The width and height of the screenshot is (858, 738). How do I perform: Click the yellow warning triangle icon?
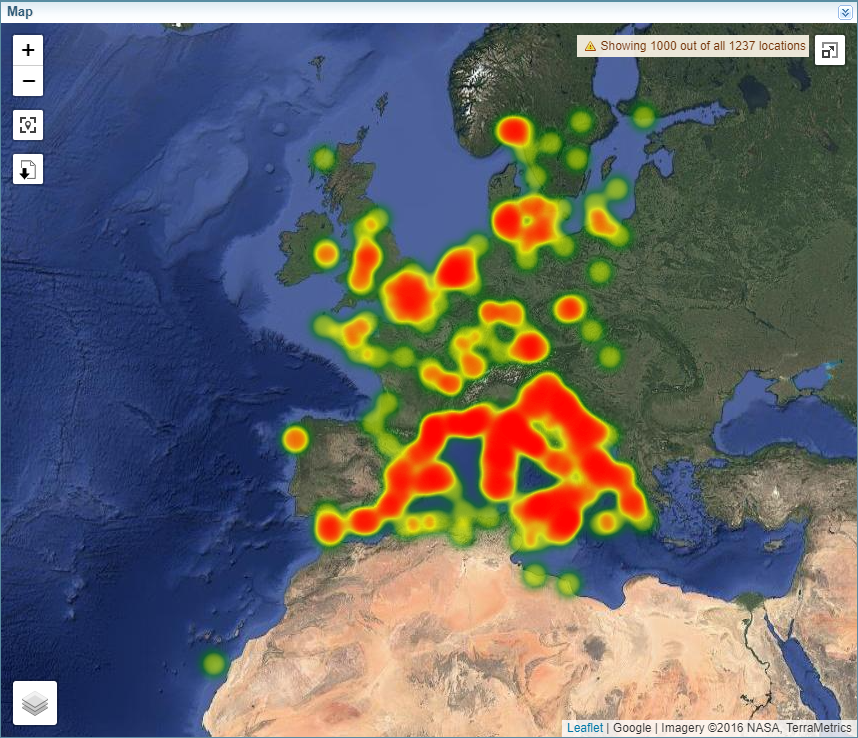click(590, 46)
